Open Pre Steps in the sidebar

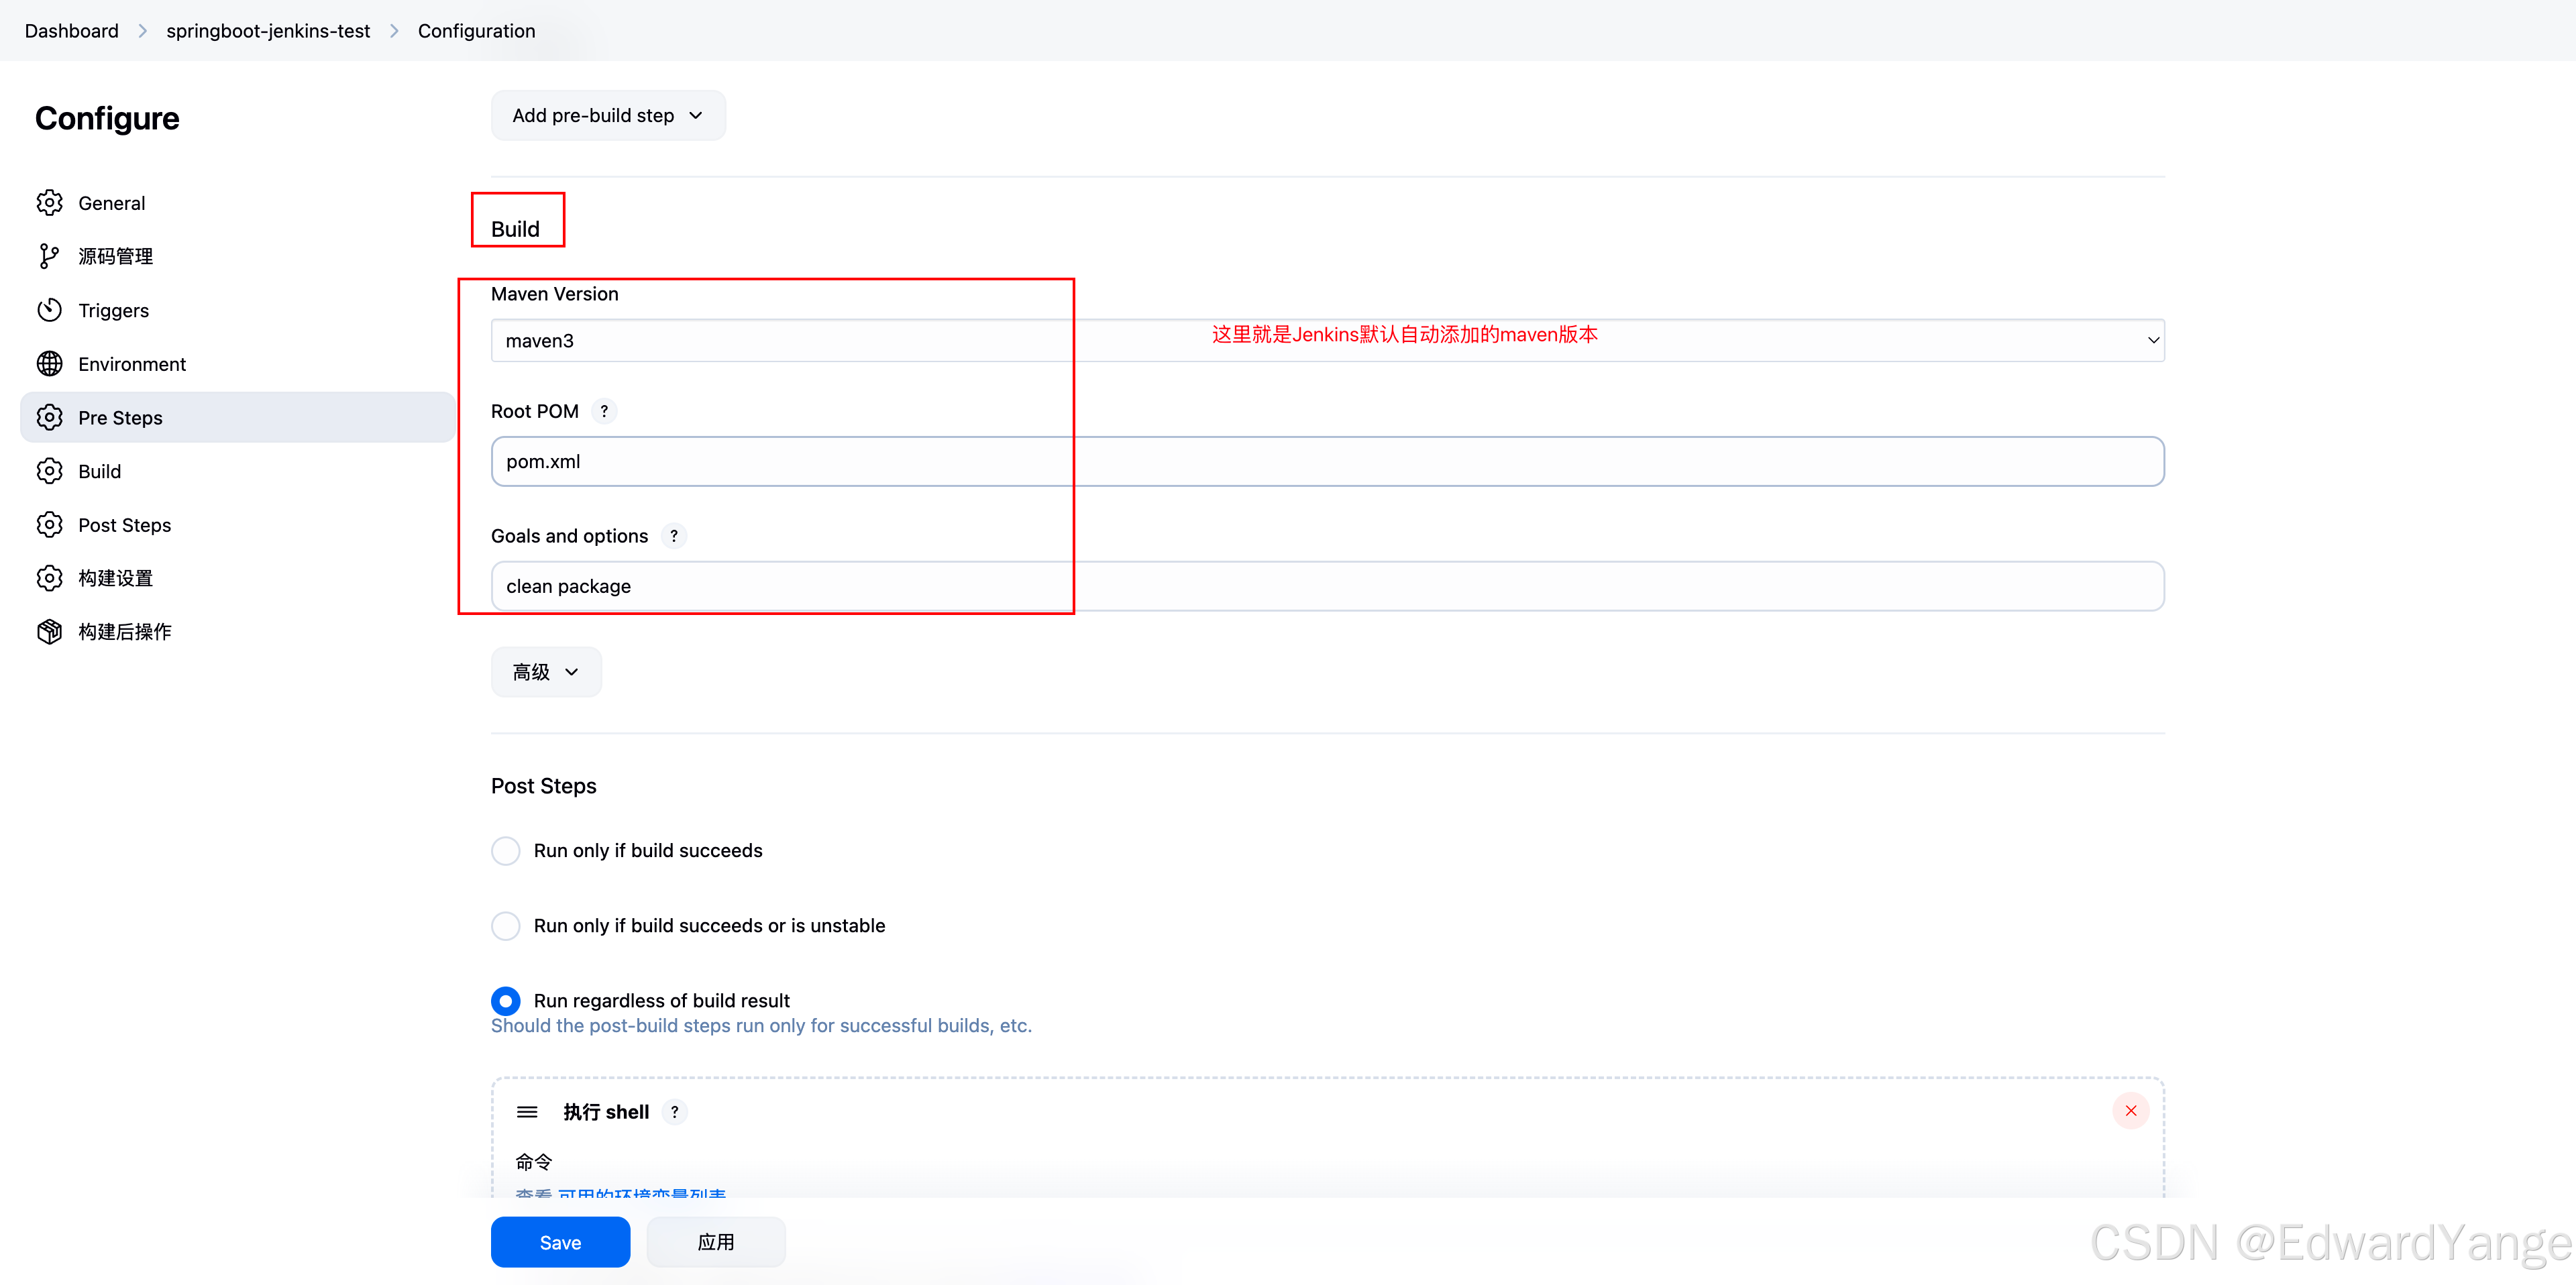(x=120, y=417)
